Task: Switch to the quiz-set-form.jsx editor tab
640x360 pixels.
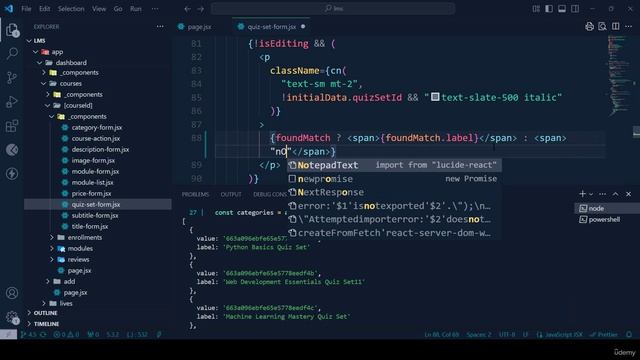Action: (x=271, y=27)
